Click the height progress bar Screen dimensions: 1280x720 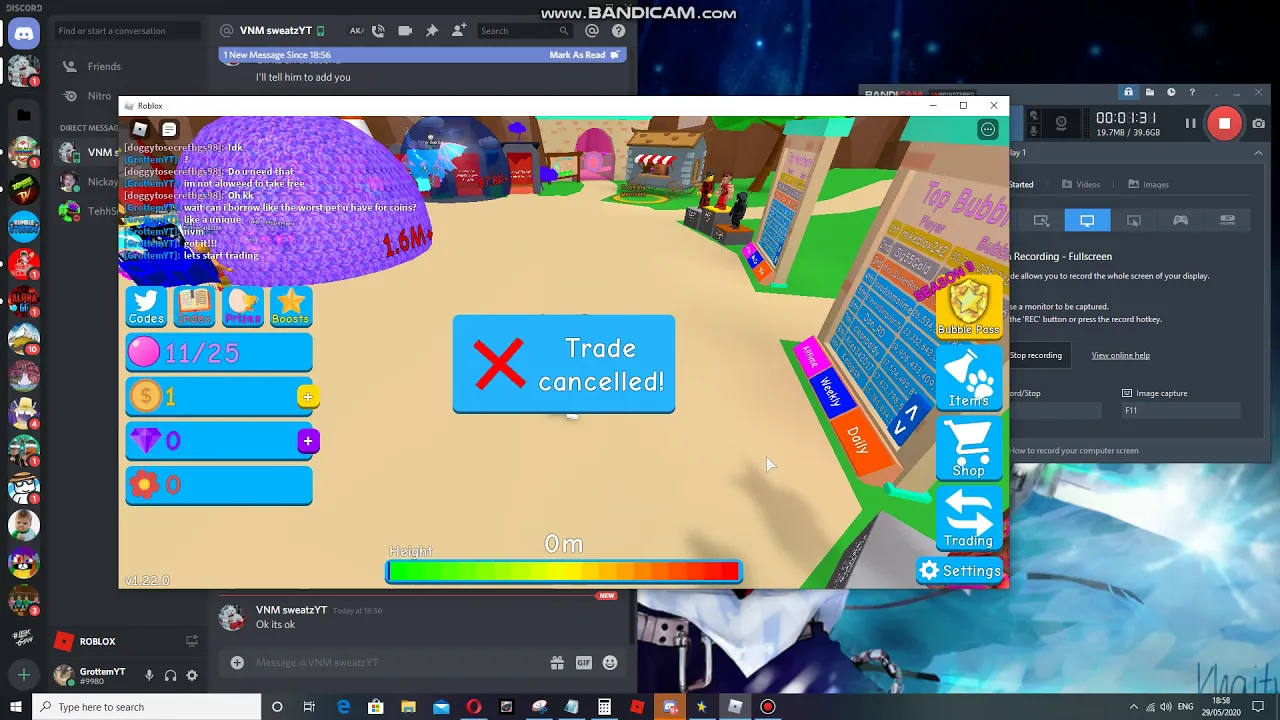(x=564, y=571)
